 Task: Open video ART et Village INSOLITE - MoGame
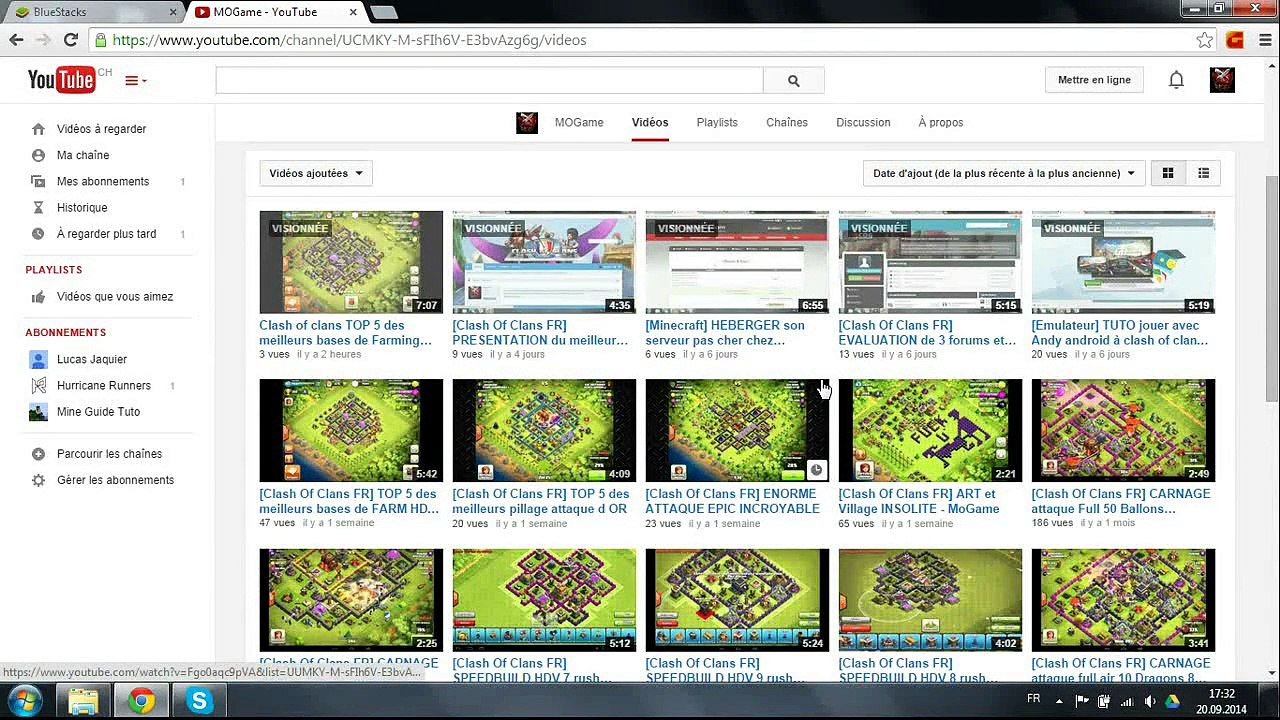919,501
